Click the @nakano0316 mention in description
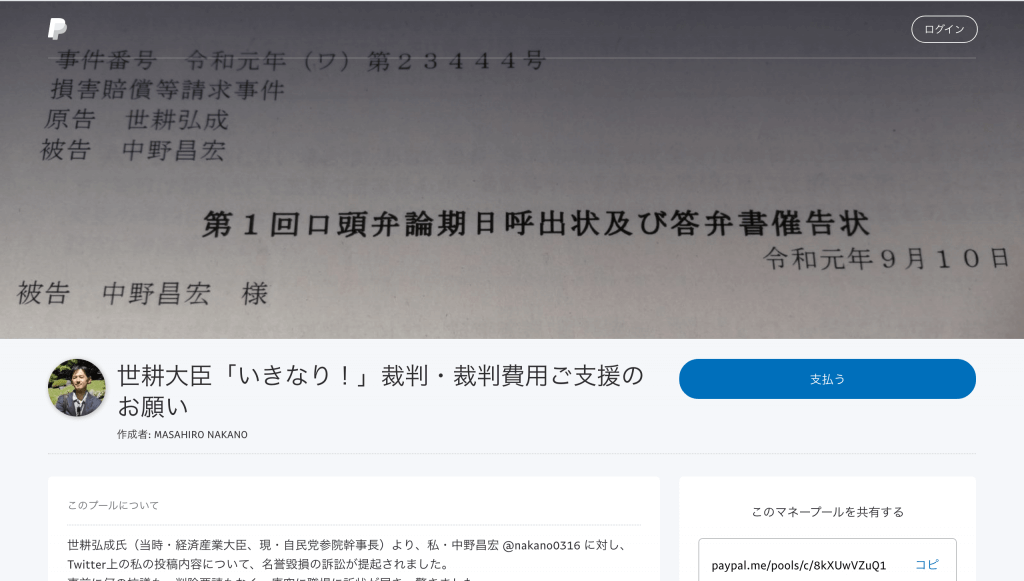 pyautogui.click(x=541, y=545)
